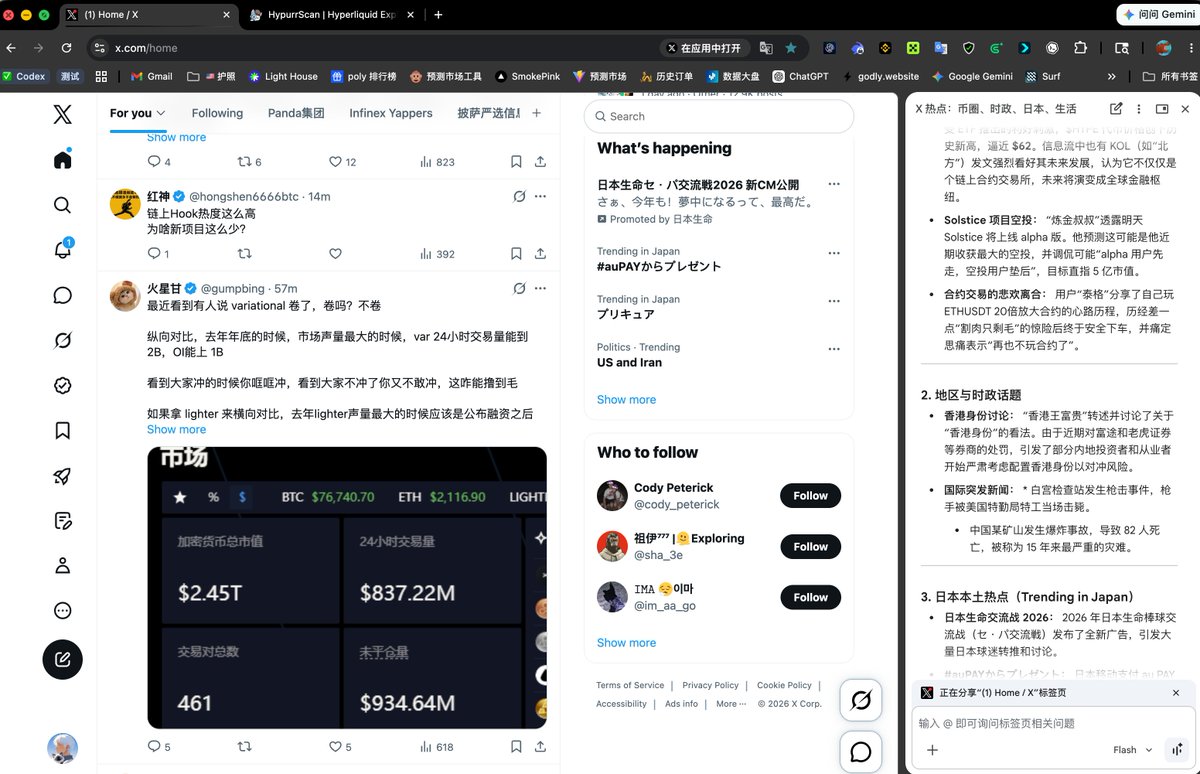Switch to the Following tab
The height and width of the screenshot is (774, 1200).
(217, 113)
